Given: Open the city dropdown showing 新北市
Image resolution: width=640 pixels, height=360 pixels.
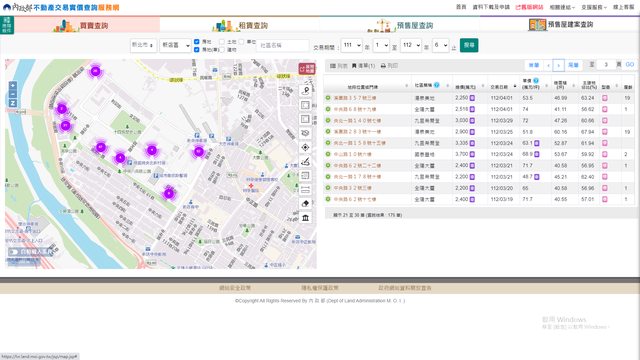Looking at the screenshot, I should click(x=143, y=45).
